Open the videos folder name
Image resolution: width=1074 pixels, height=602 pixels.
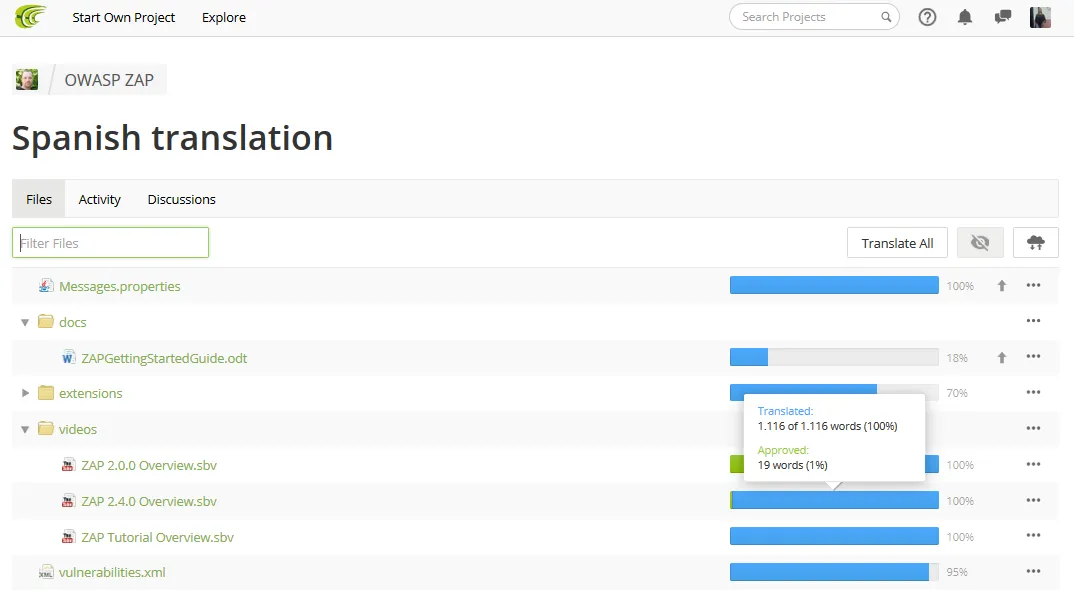pyautogui.click(x=78, y=429)
